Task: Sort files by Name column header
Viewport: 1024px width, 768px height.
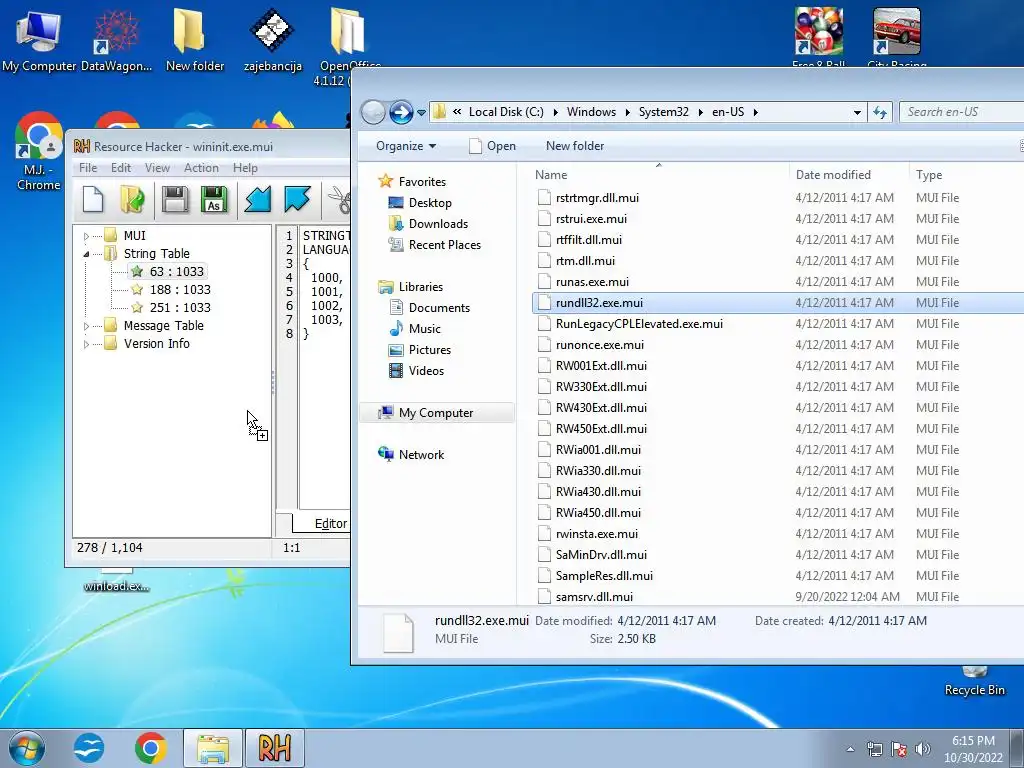Action: (658, 174)
